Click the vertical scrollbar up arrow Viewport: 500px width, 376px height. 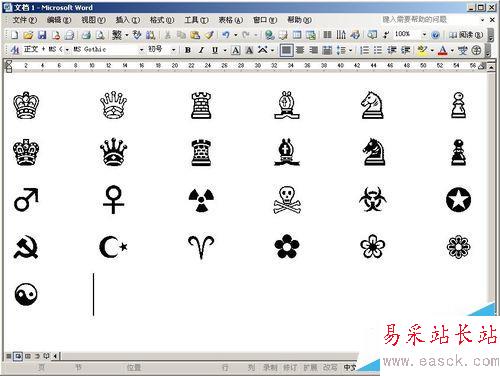pyautogui.click(x=491, y=67)
